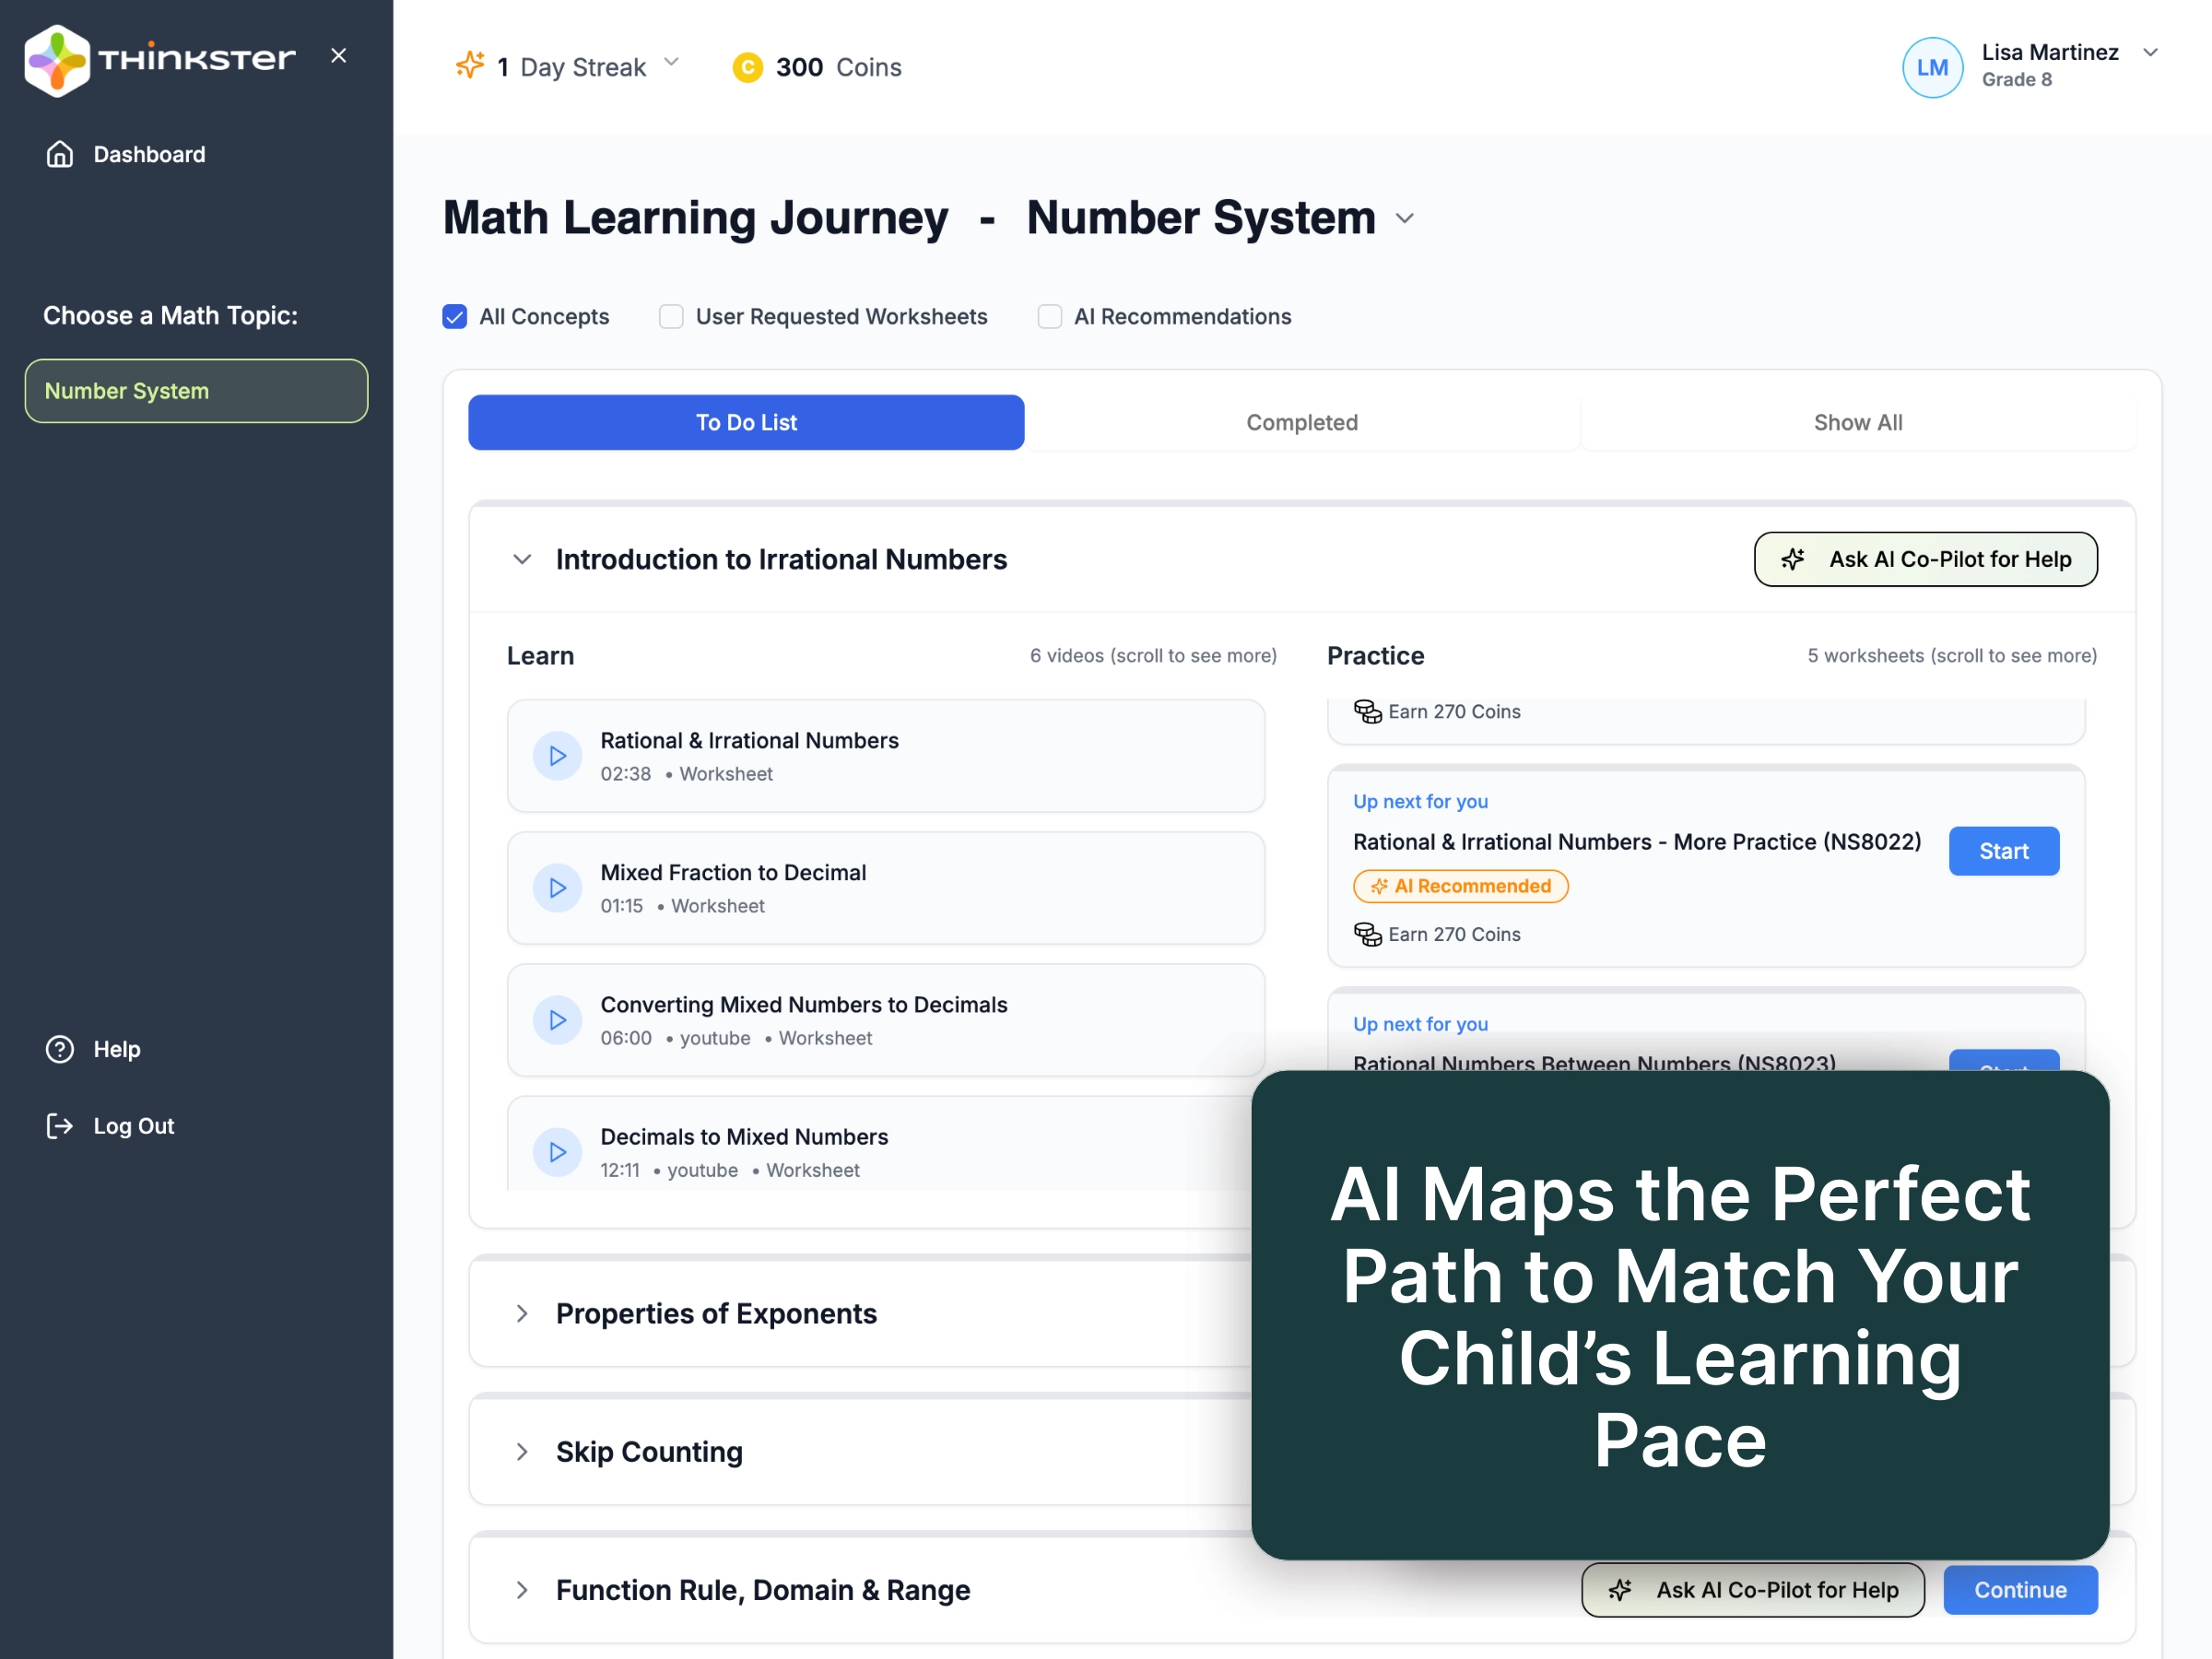Start the More Practice NS8022 worksheet

click(2003, 851)
